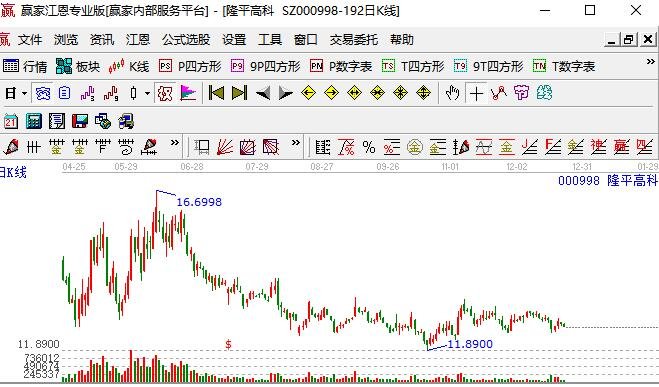The height and width of the screenshot is (387, 659).
Task: Click the red floppy save icon
Action: (79, 121)
